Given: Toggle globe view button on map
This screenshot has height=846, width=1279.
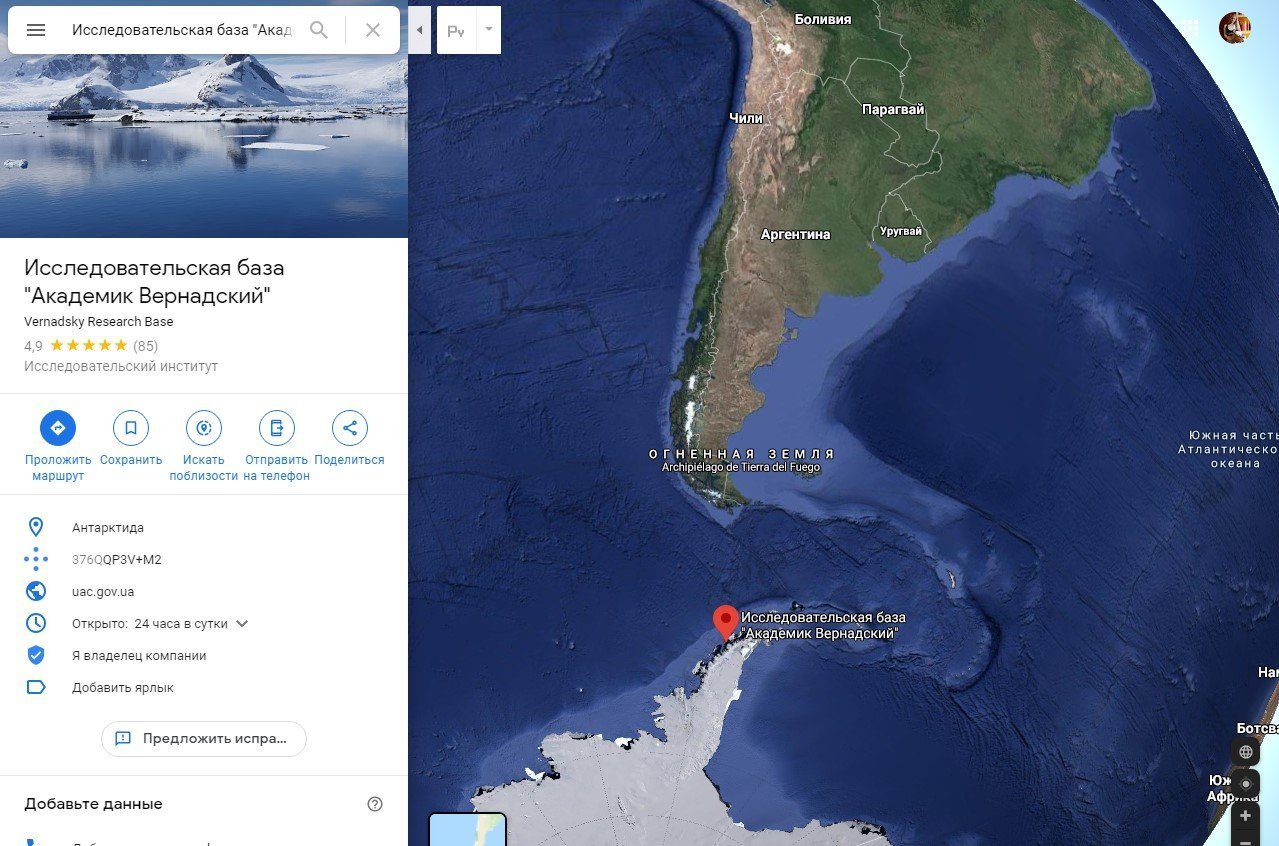Looking at the screenshot, I should 1246,752.
